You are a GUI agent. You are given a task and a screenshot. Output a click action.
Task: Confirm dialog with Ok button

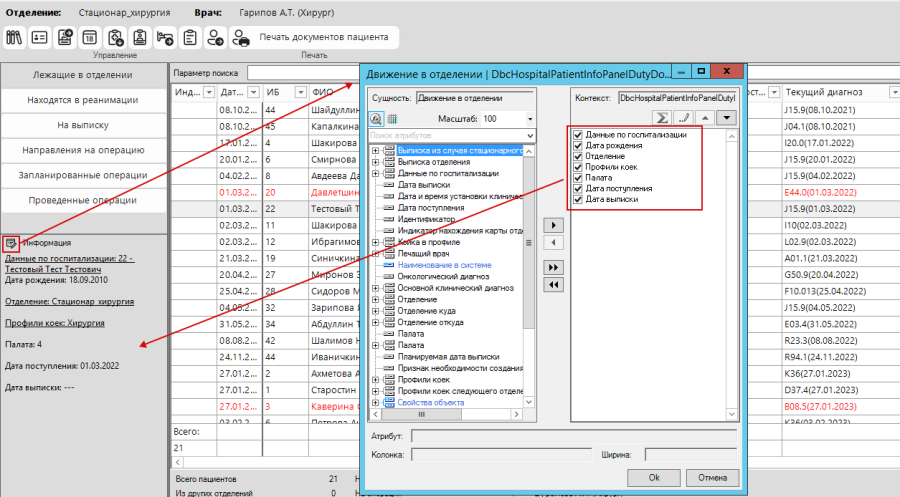(654, 477)
